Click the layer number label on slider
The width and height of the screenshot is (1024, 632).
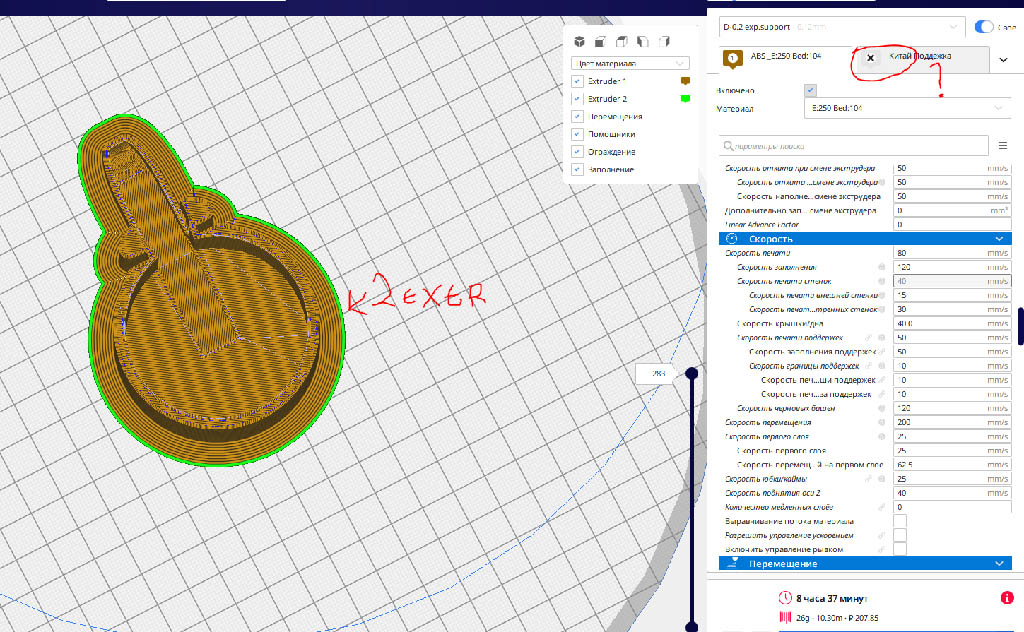(x=656, y=373)
